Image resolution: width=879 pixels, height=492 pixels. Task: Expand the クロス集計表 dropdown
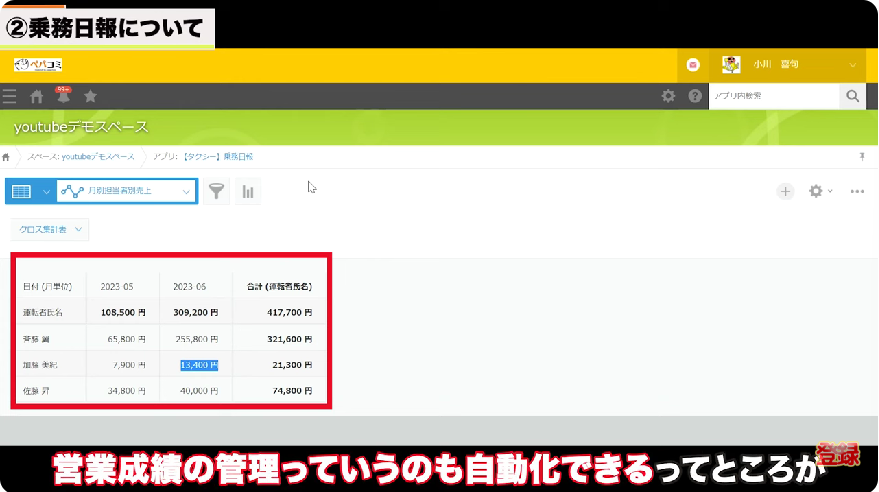pyautogui.click(x=50, y=229)
